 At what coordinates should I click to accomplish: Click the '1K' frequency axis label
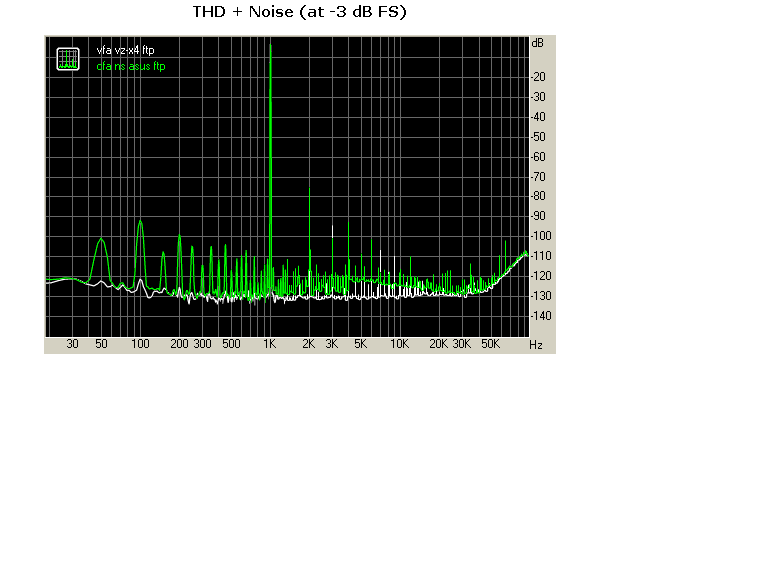(x=270, y=344)
